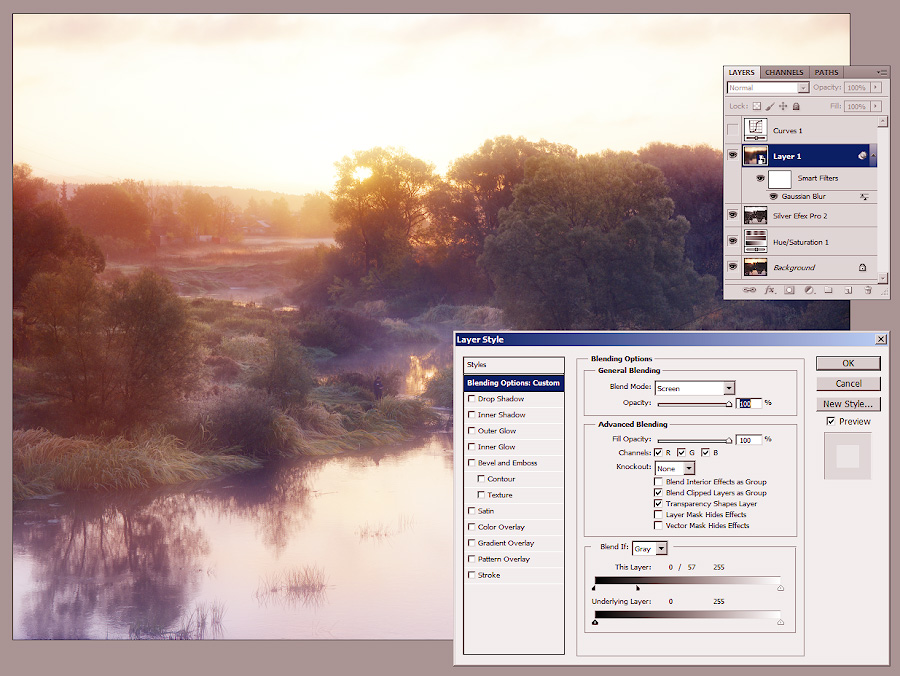Image resolution: width=900 pixels, height=676 pixels.
Task: Hide the Silver Efex Pro 2 layer
Action: pyautogui.click(x=733, y=215)
